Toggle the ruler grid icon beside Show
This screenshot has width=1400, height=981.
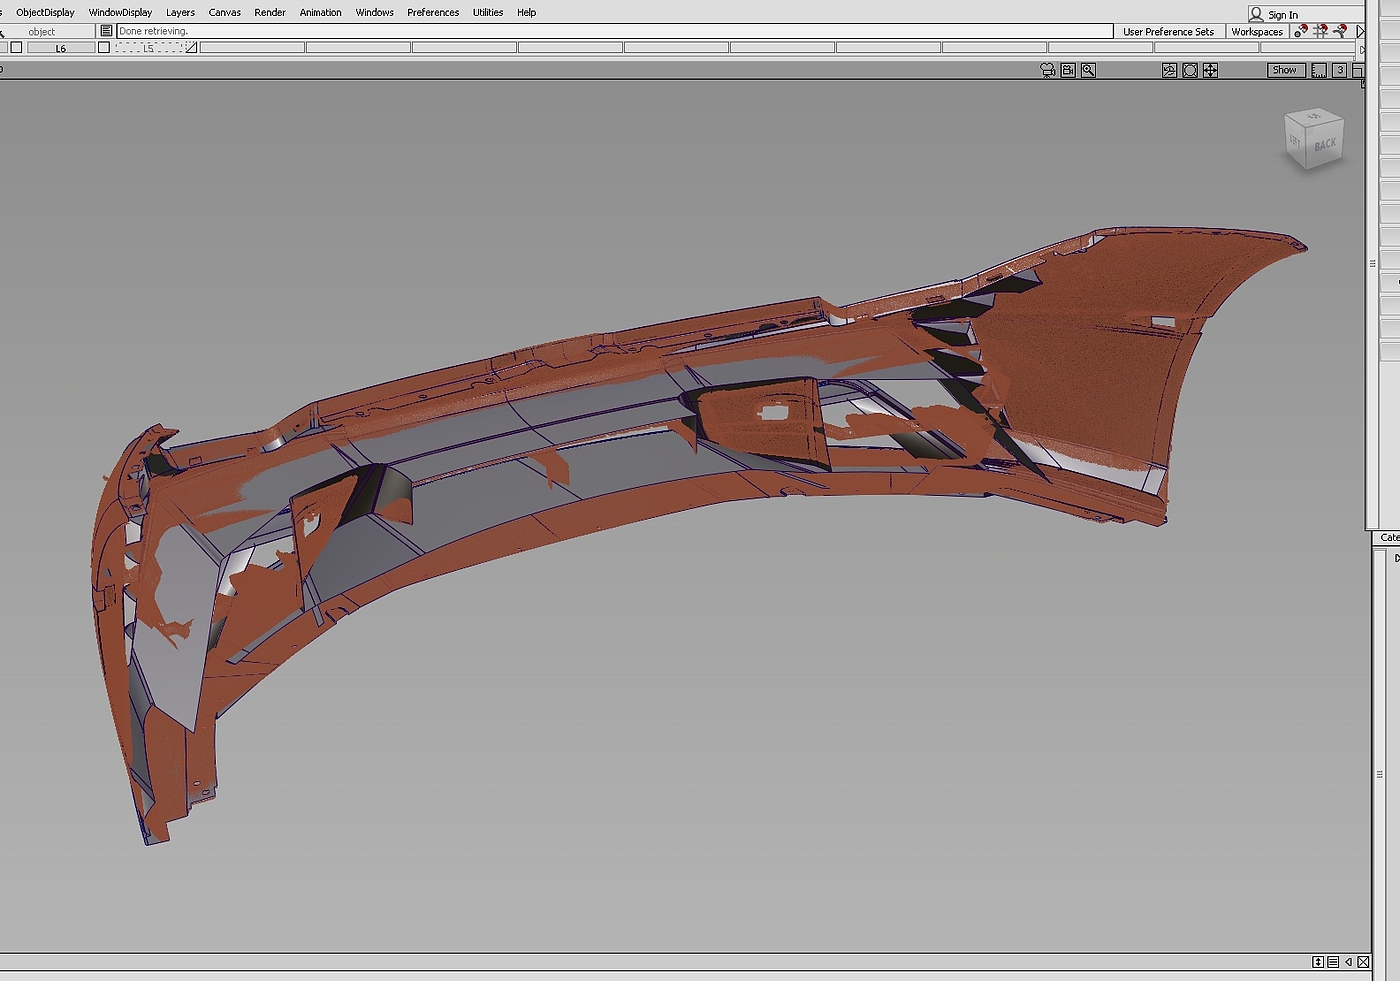(x=1319, y=70)
